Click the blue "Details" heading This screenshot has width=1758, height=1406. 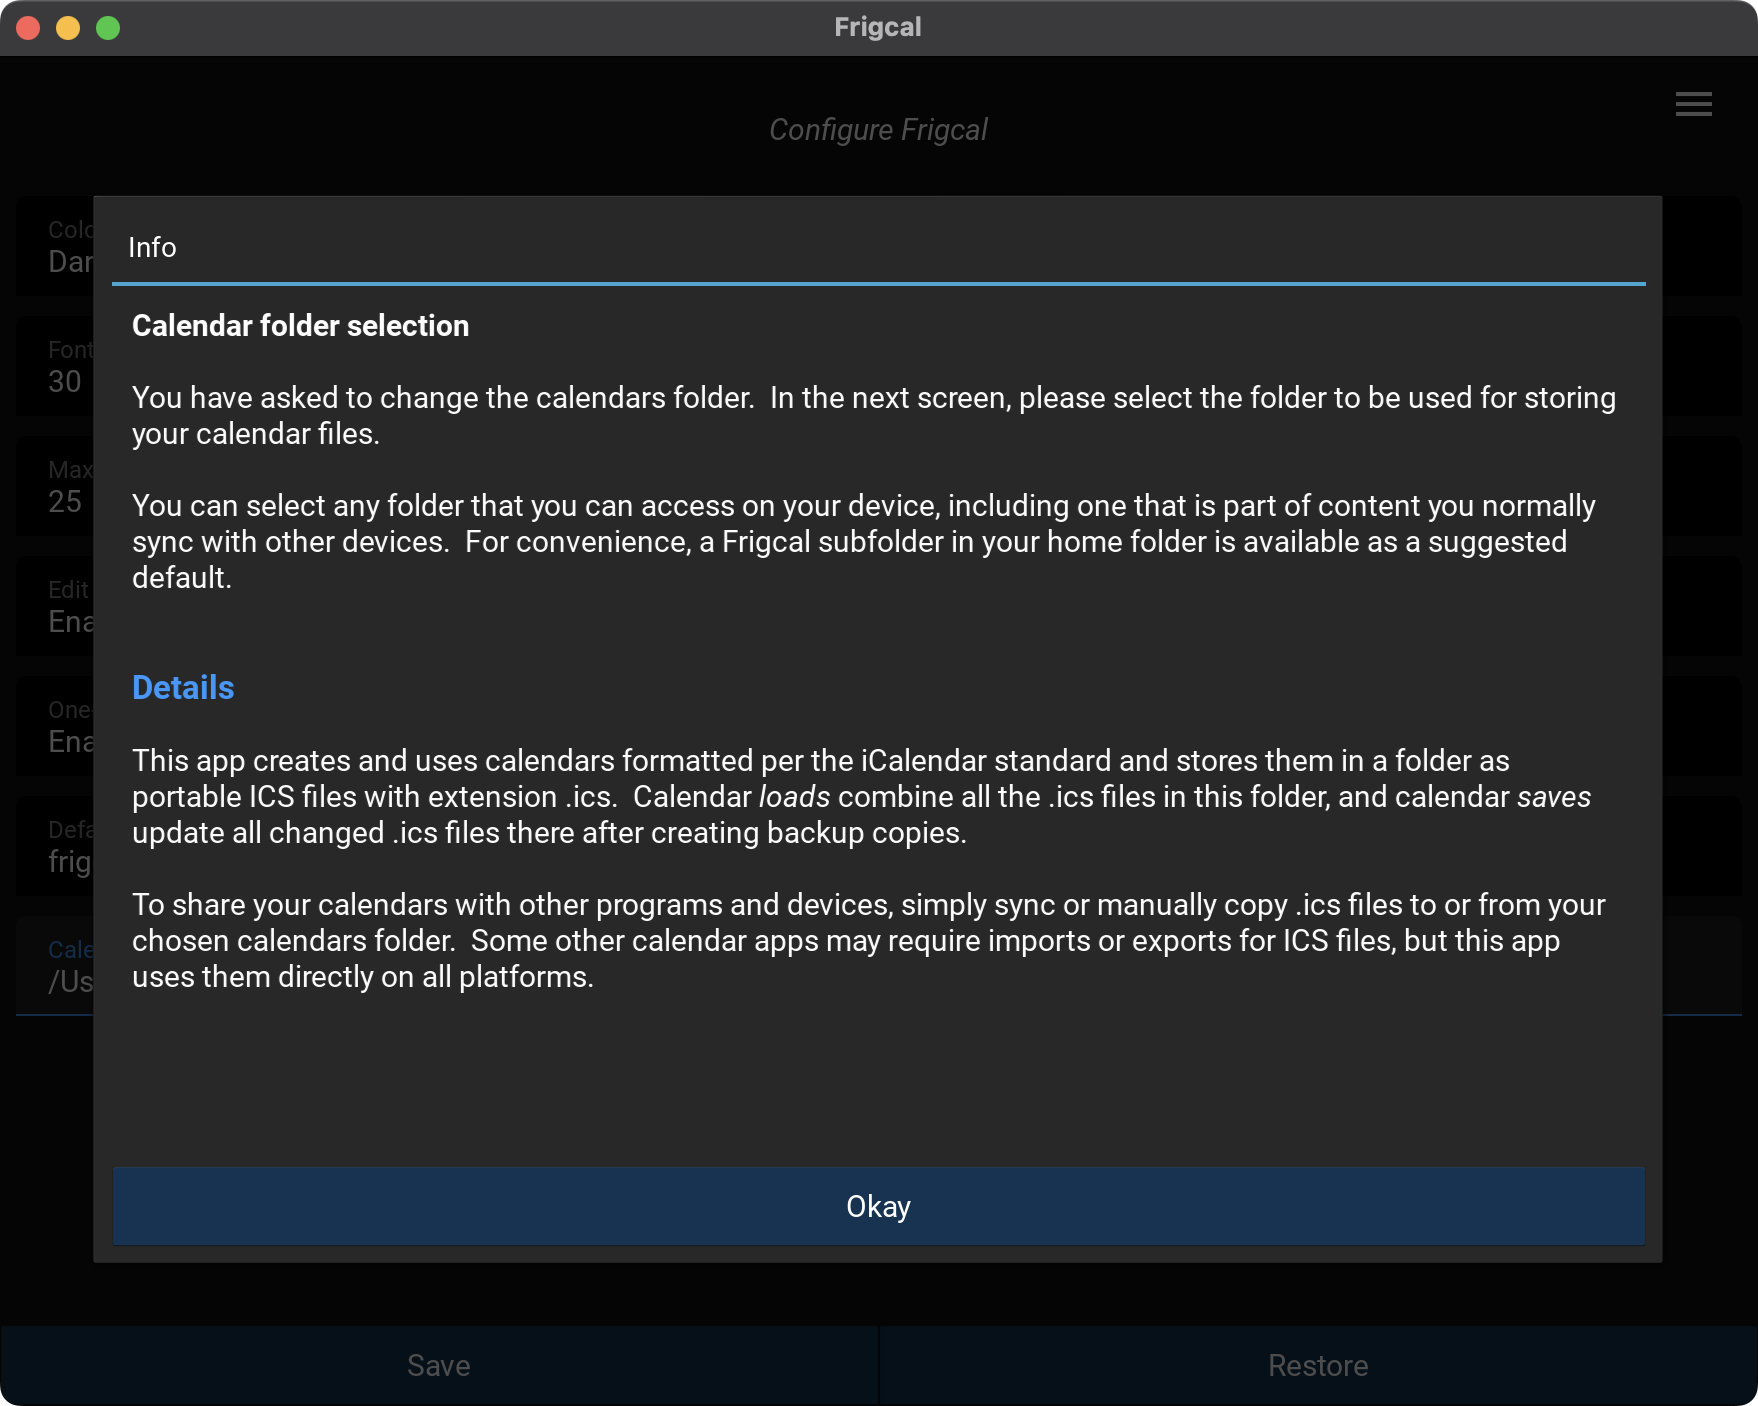(183, 688)
